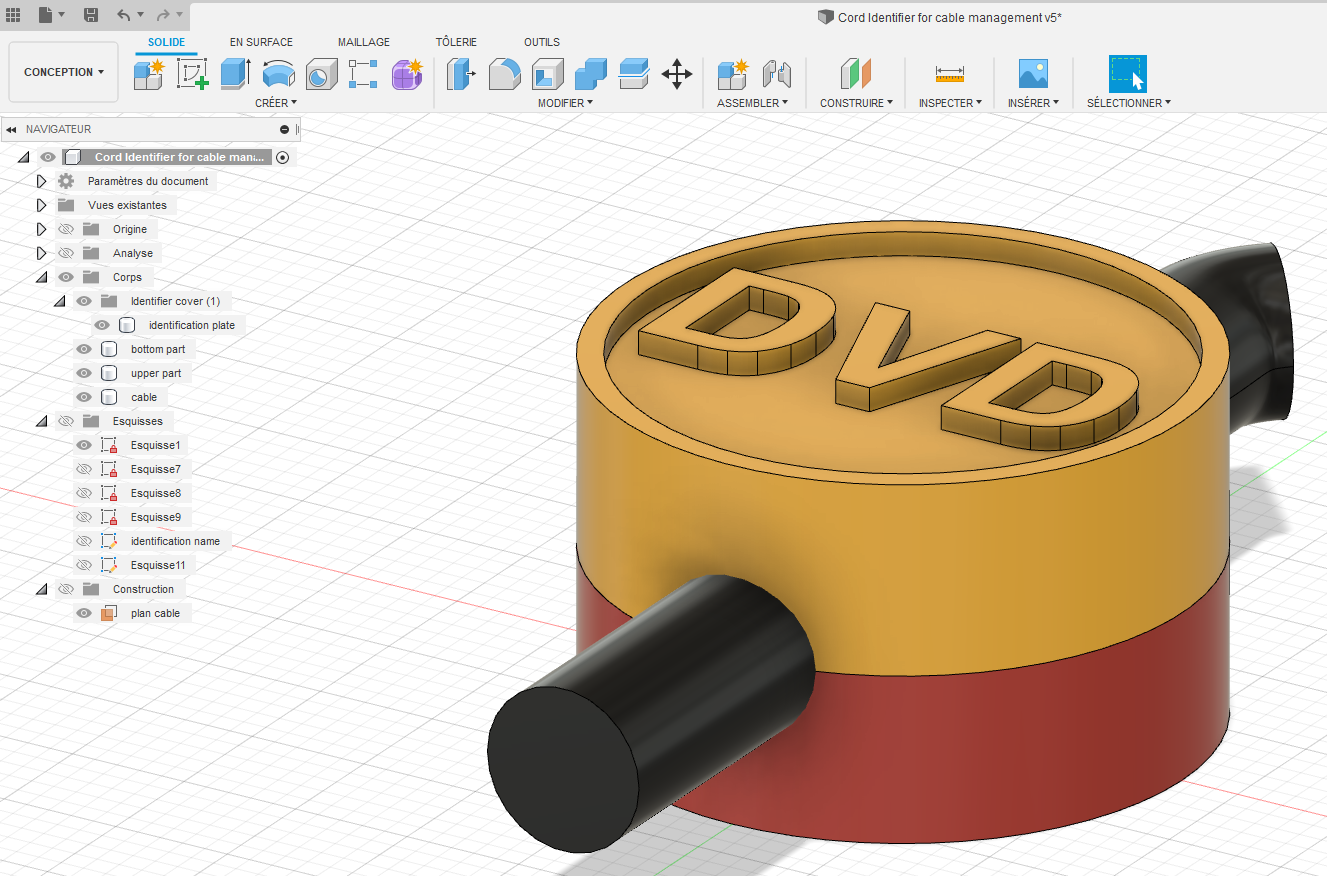Screen dimensions: 1327x876
Task: Open the CONCEPTION workspace dropdown
Action: (x=63, y=72)
